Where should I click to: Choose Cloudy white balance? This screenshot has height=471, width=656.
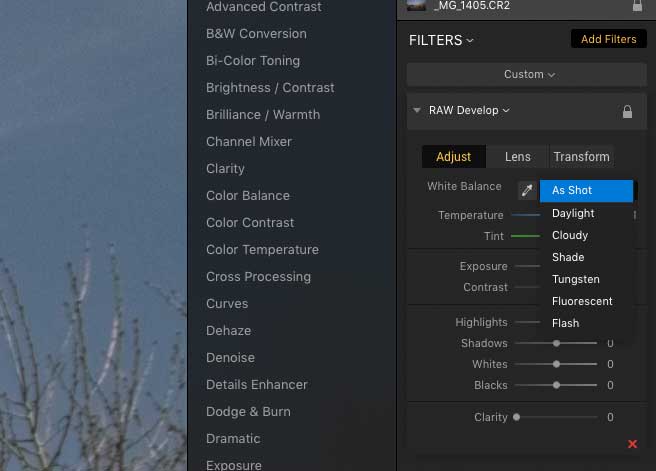tap(586, 235)
